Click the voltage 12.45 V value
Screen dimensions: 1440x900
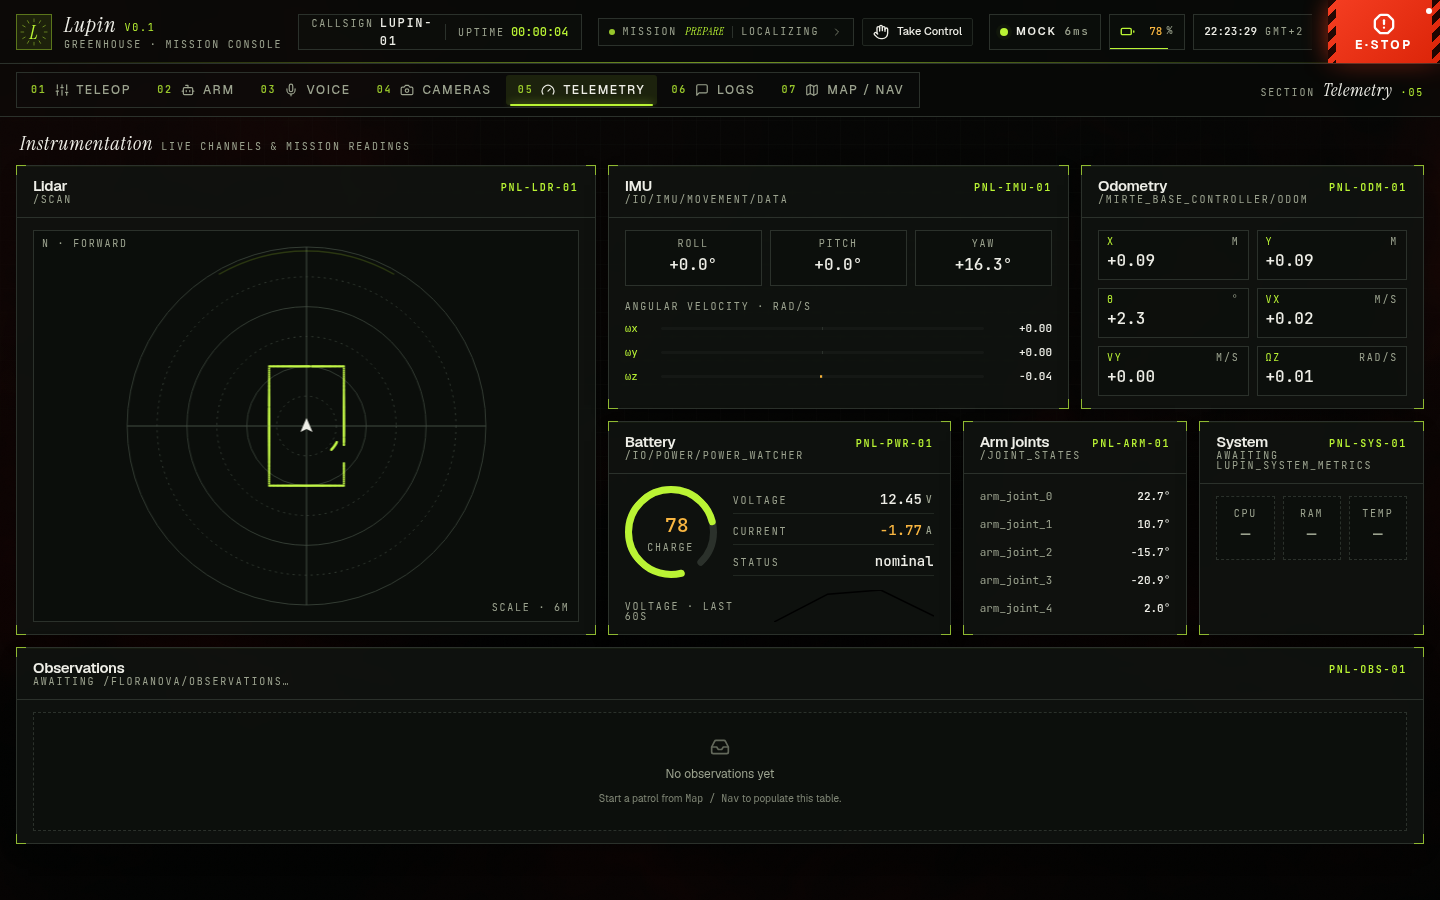906,499
